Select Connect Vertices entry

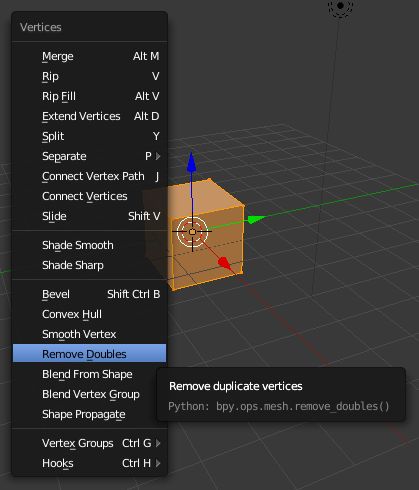tap(89, 196)
